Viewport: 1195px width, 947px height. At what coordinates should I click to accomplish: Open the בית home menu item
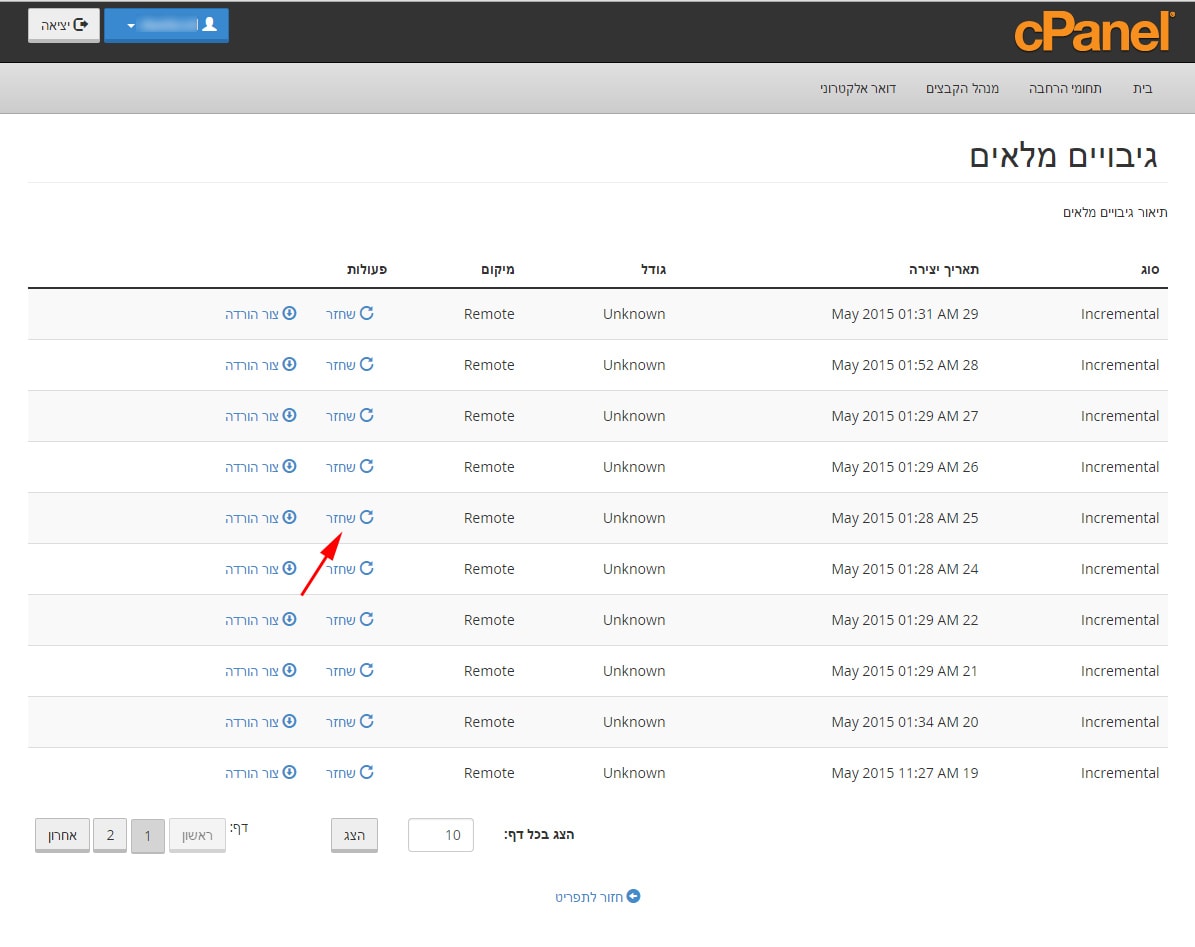click(1142, 88)
